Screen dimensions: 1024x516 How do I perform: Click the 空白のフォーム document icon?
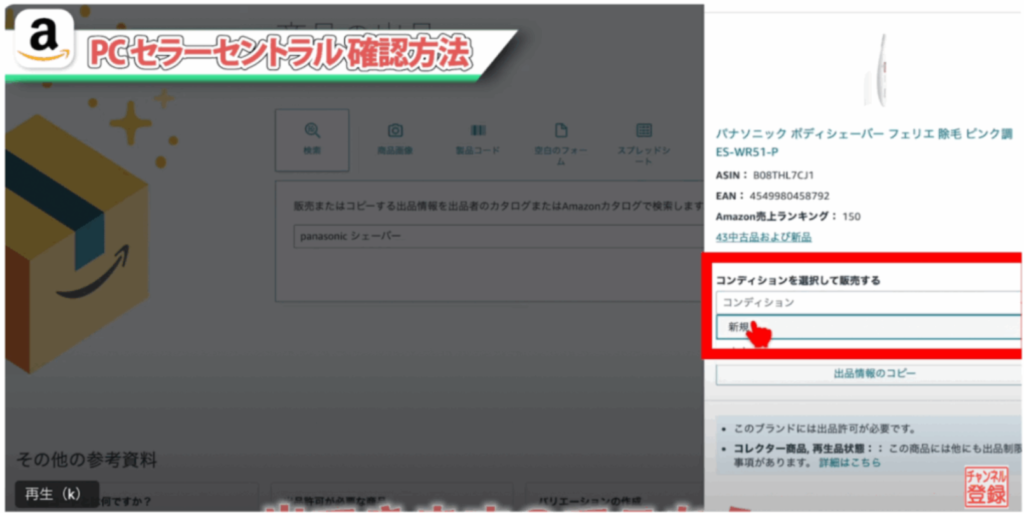pos(561,131)
